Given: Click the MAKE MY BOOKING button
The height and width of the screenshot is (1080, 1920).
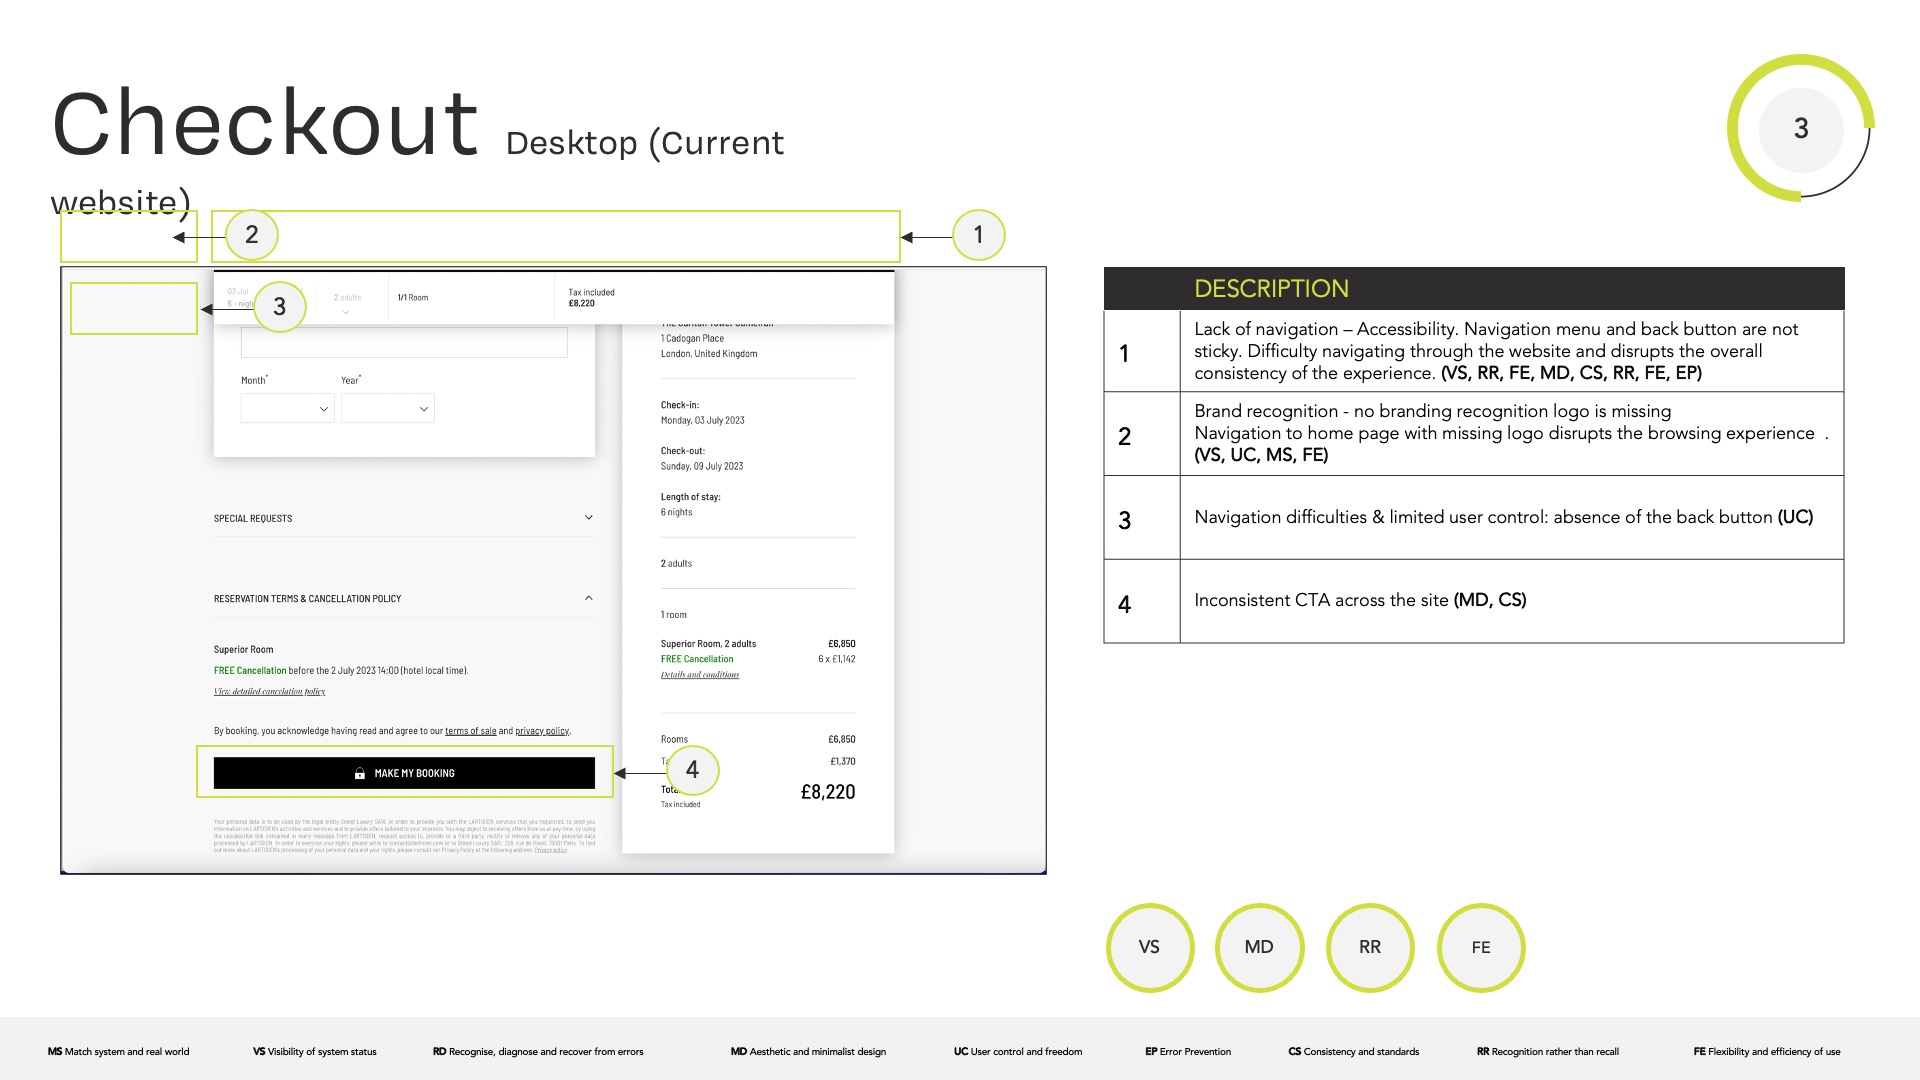Looking at the screenshot, I should click(x=404, y=773).
